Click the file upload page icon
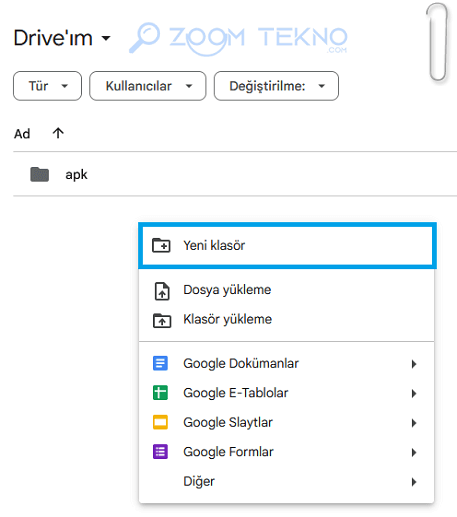Screen dimensions: 457x517 coord(162,291)
